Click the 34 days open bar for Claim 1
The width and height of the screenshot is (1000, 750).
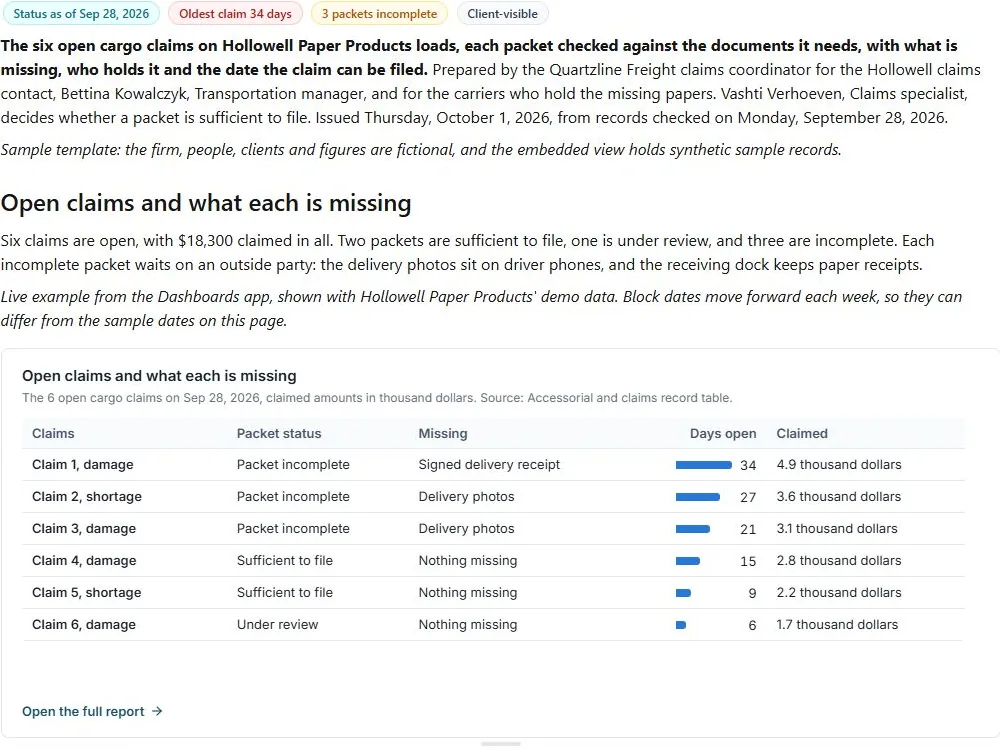click(x=703, y=465)
